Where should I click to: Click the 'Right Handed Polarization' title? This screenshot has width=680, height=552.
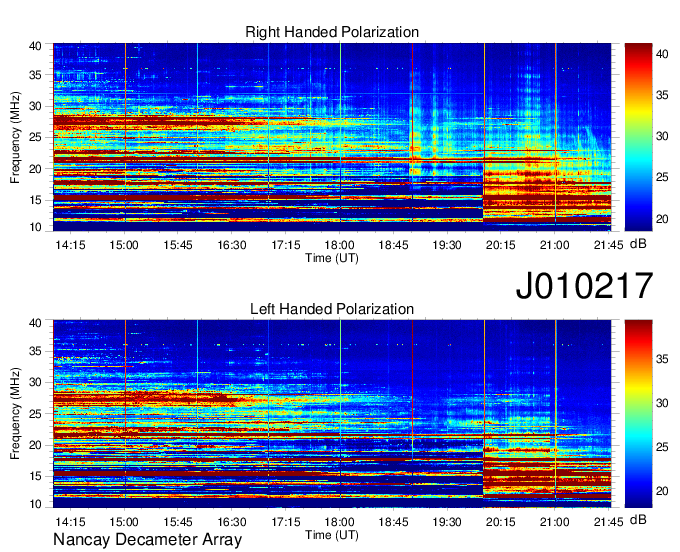coord(332,32)
